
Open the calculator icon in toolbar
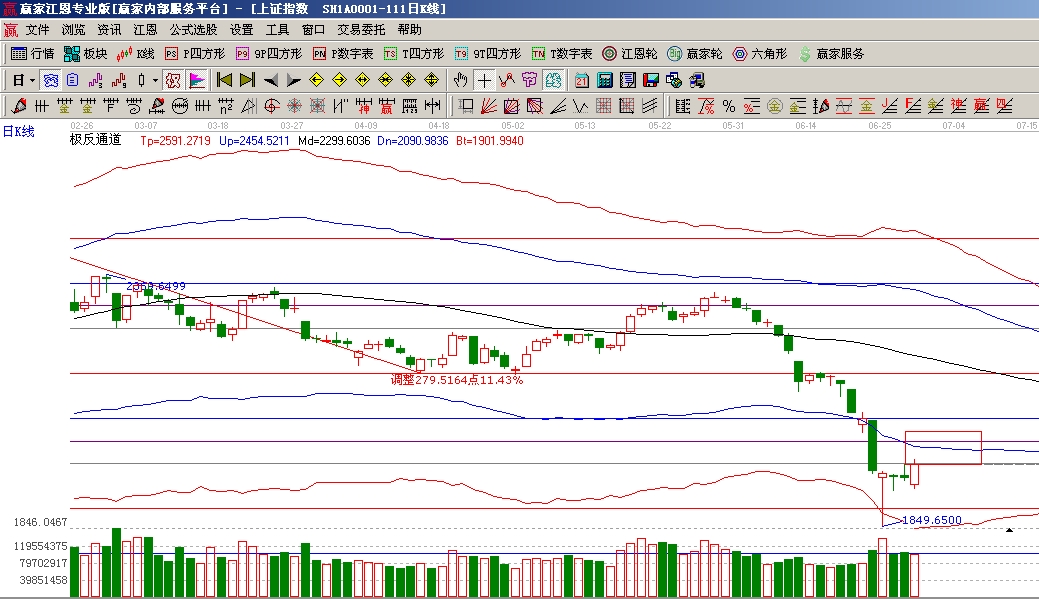605,80
